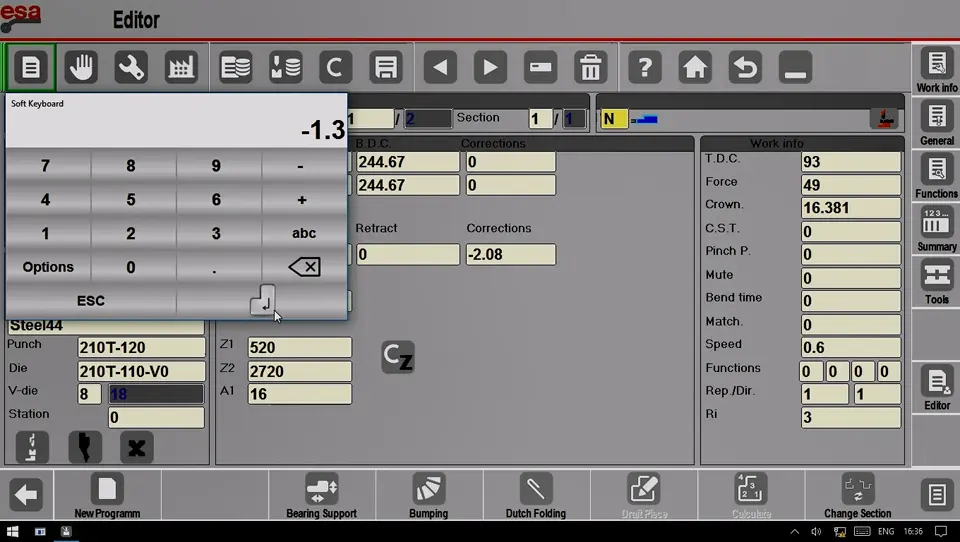Select the Z2 field showing 2720
Viewport: 960px width, 542px height.
click(x=299, y=371)
